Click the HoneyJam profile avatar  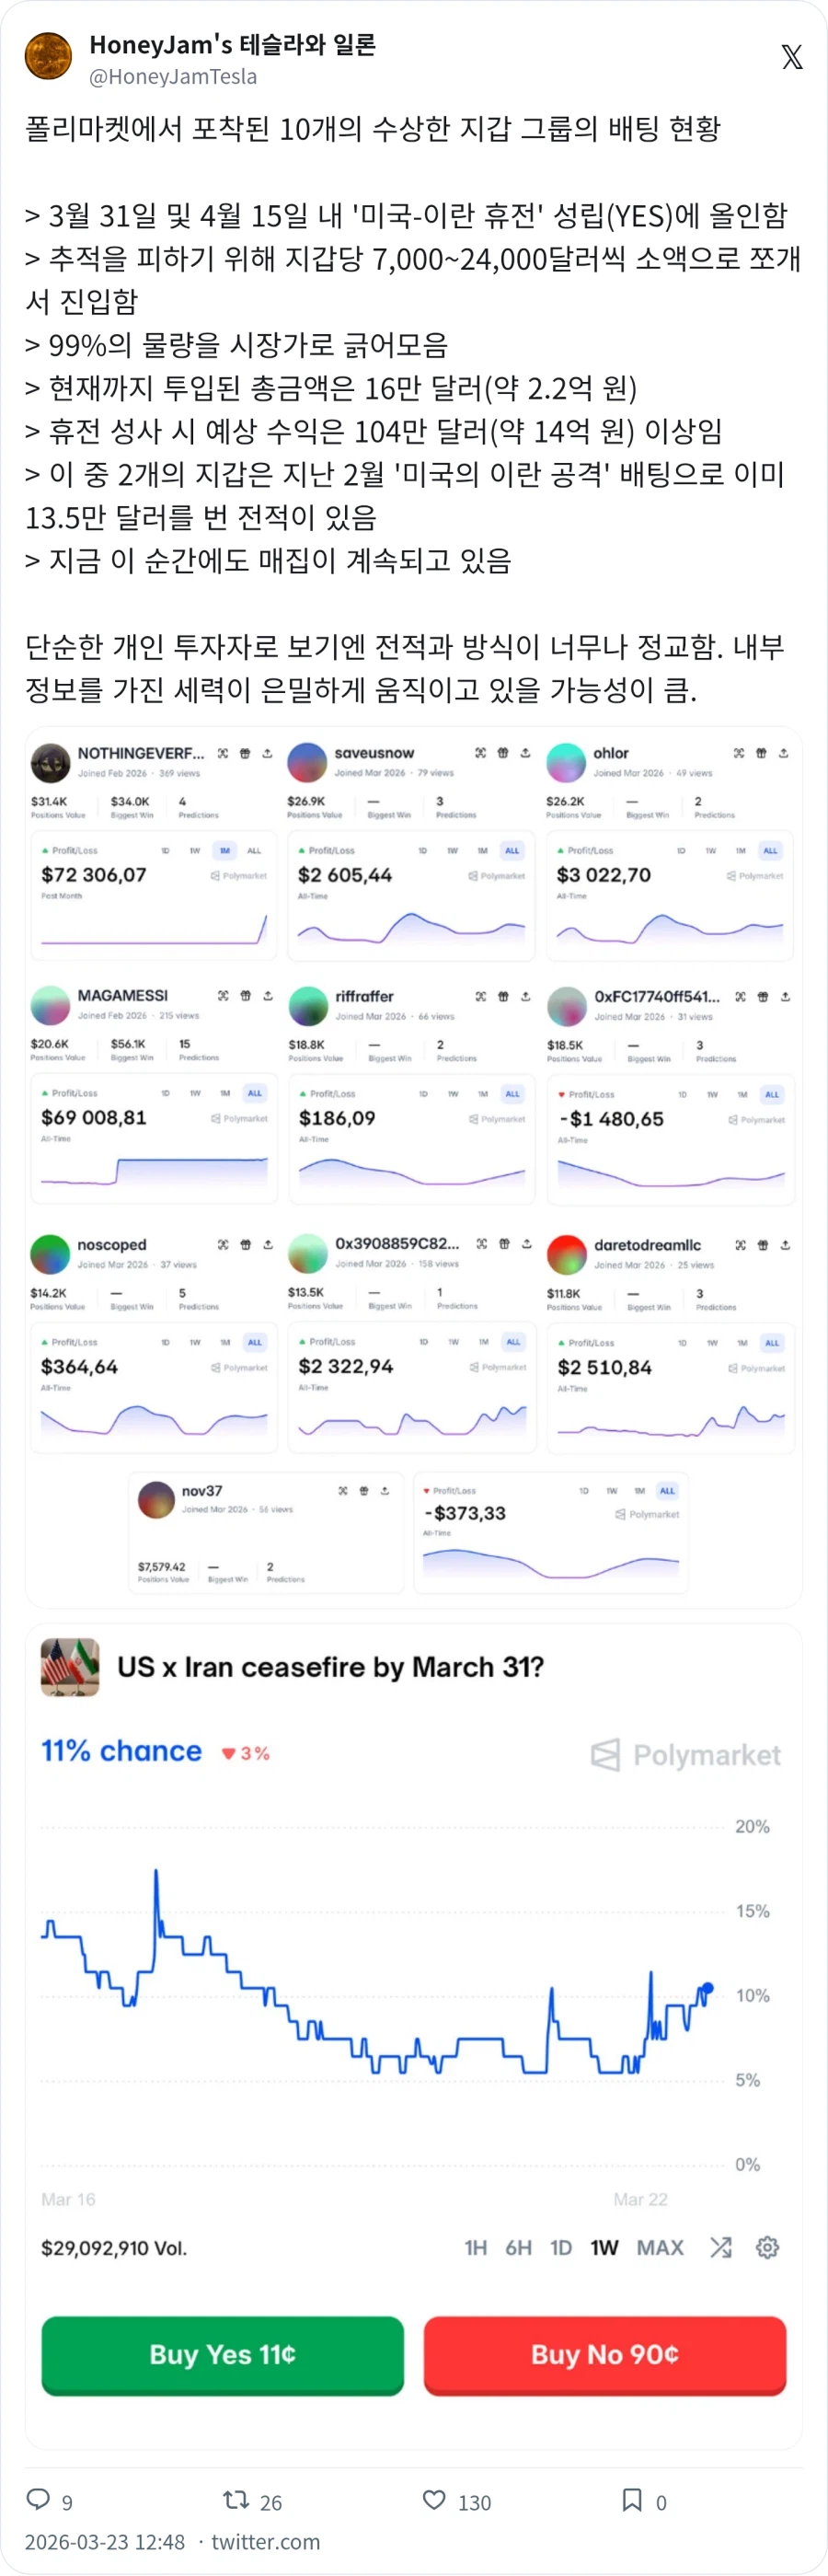coord(48,57)
